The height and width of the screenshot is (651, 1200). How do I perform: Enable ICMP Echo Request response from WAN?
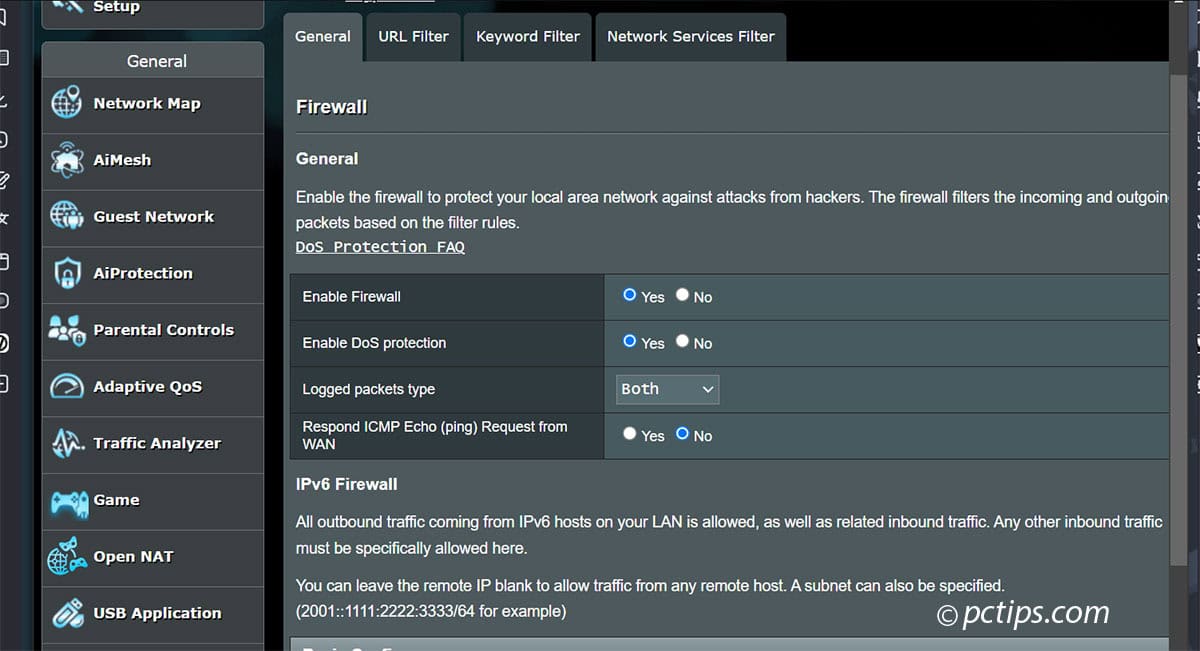[x=631, y=434]
